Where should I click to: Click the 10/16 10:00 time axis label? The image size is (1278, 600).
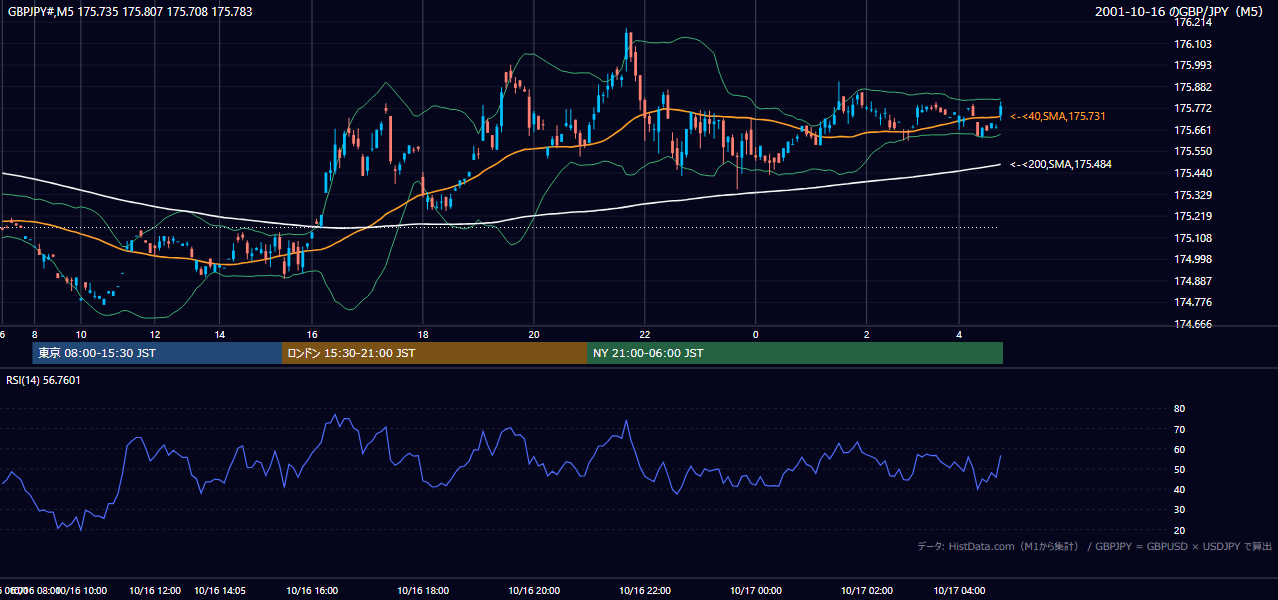coord(82,591)
